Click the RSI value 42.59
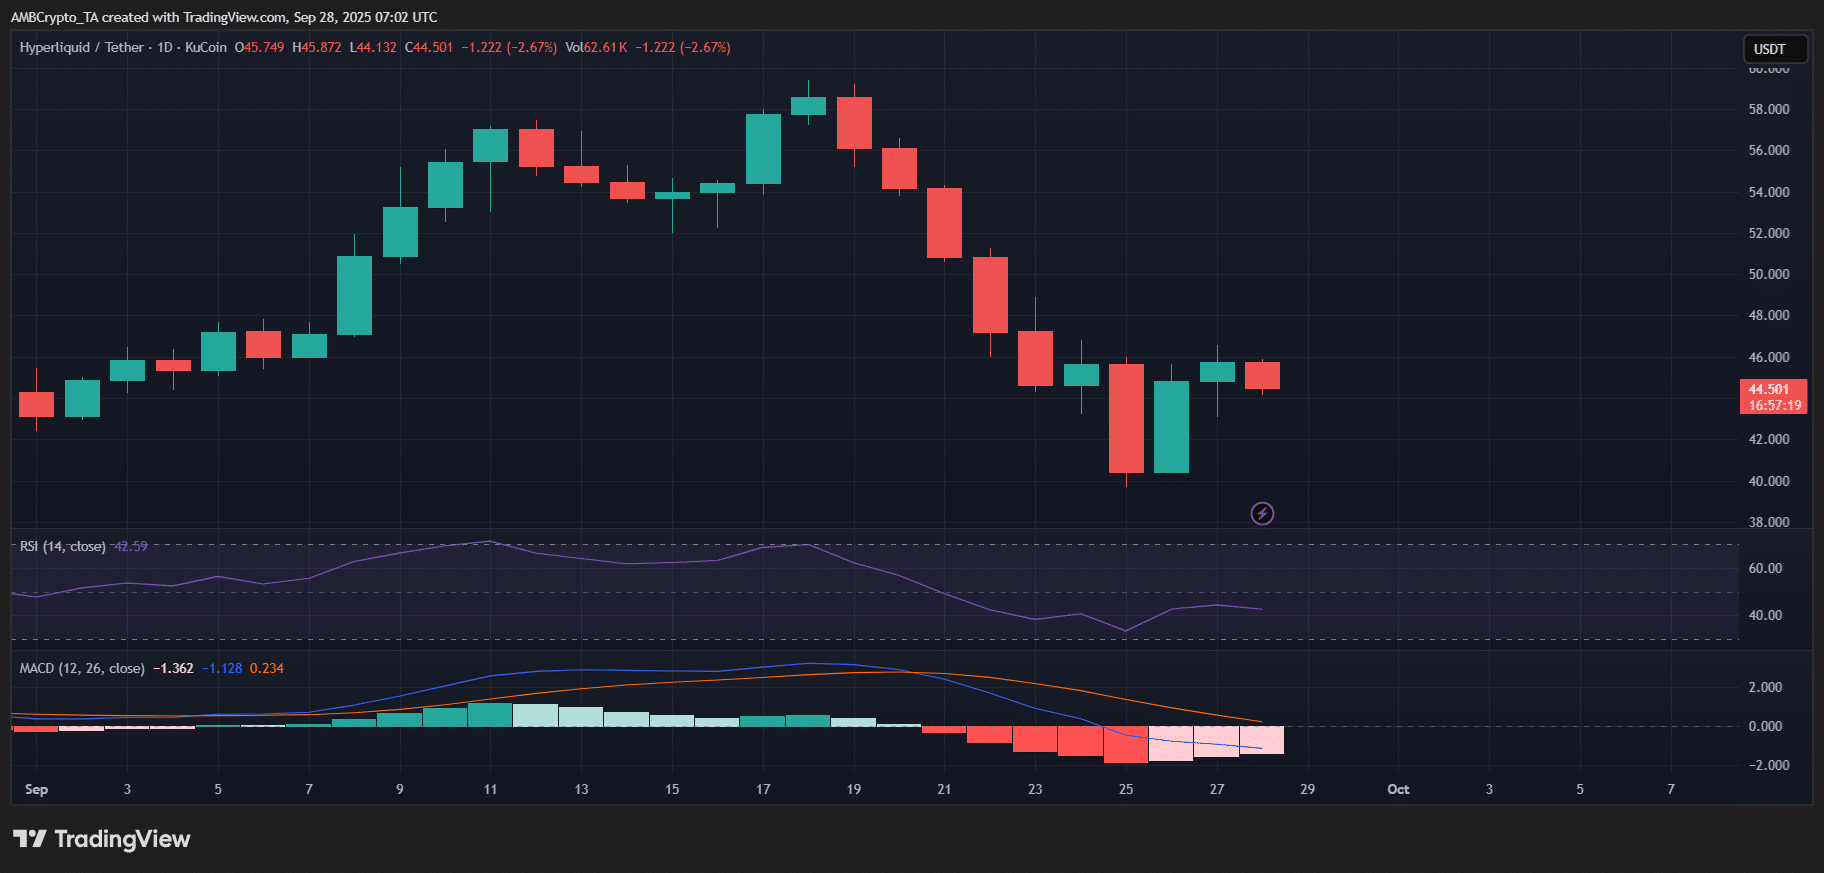 coord(131,546)
